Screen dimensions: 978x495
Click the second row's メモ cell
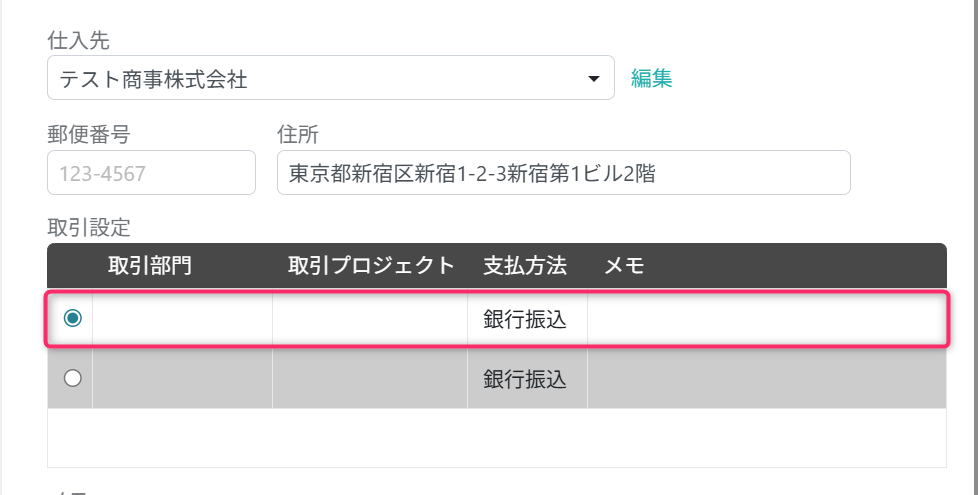click(765, 379)
